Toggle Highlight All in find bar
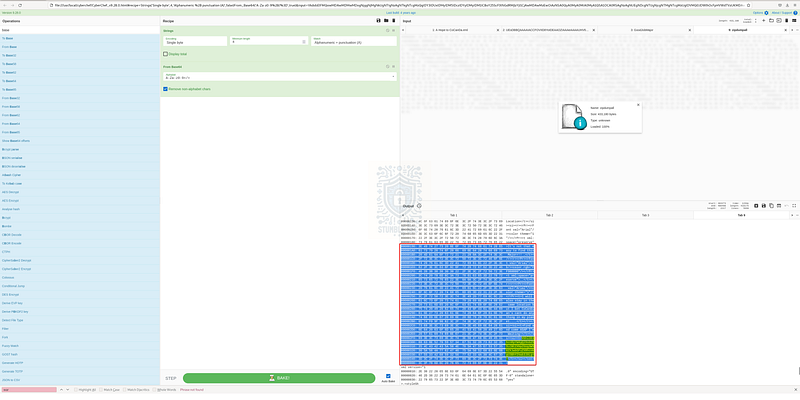Image resolution: width=800 pixels, height=400 pixels. pos(76,389)
